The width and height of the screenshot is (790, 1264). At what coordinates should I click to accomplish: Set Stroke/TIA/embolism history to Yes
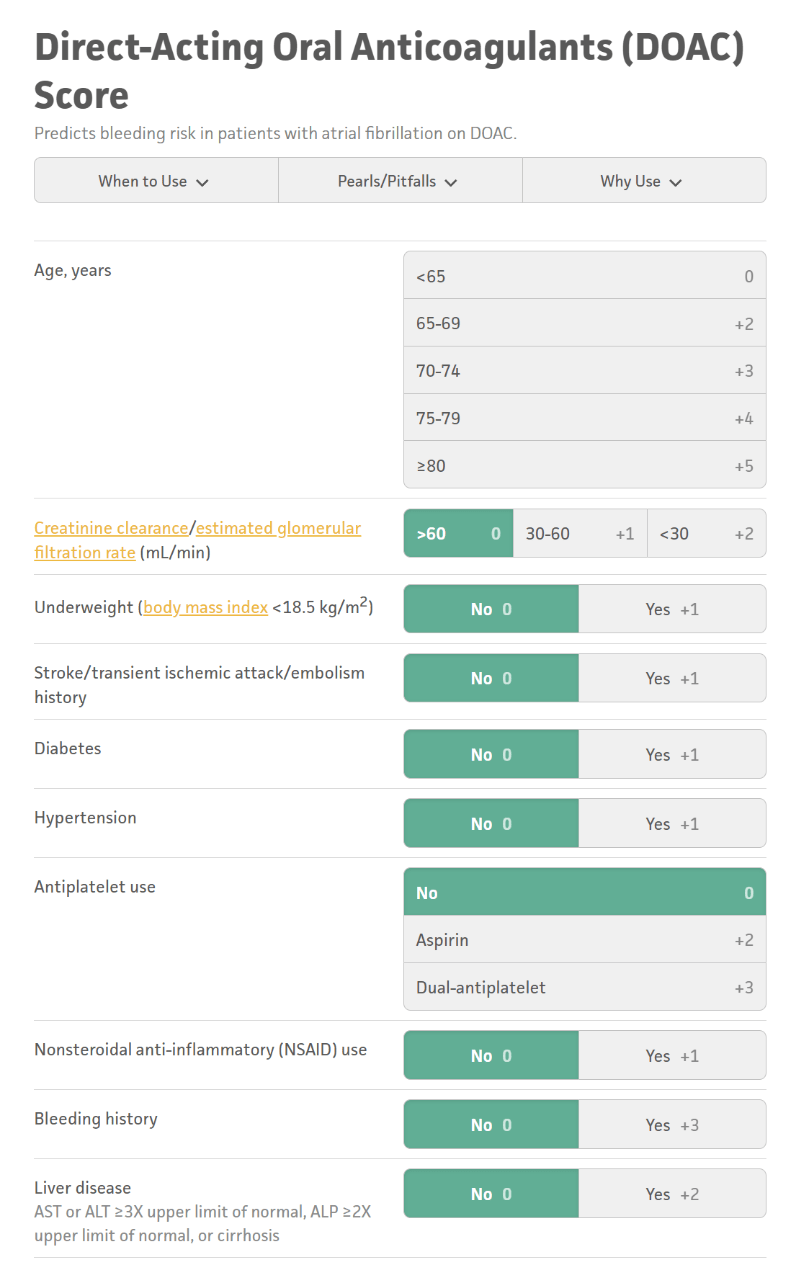coord(672,678)
